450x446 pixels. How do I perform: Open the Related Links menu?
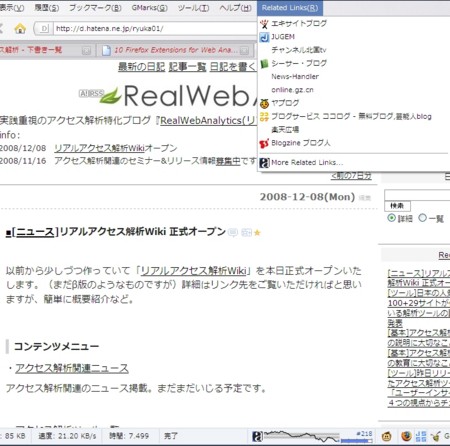(290, 8)
